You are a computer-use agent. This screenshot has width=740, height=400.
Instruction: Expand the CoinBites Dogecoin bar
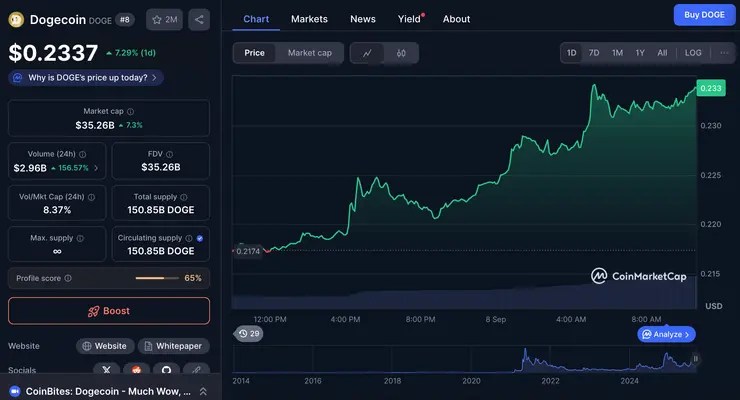(x=203, y=391)
